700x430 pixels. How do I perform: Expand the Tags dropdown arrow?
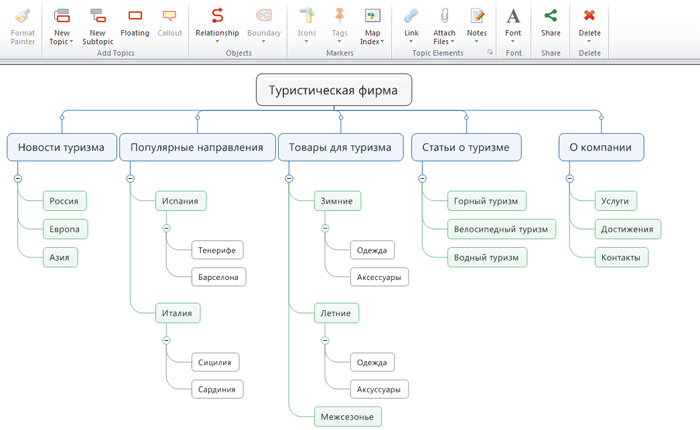(339, 42)
